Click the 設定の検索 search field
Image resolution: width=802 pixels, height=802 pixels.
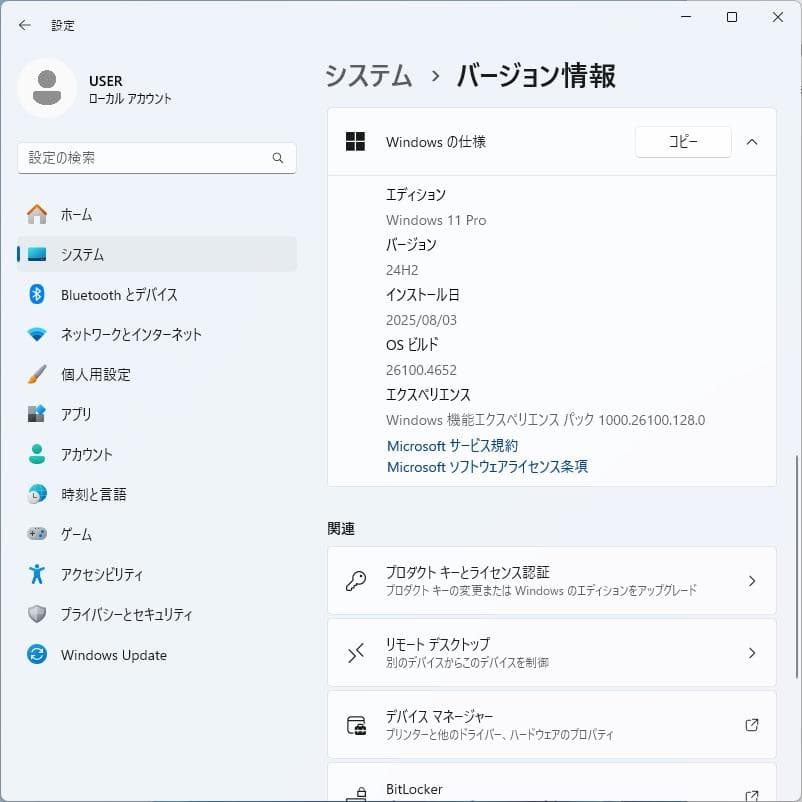click(156, 158)
